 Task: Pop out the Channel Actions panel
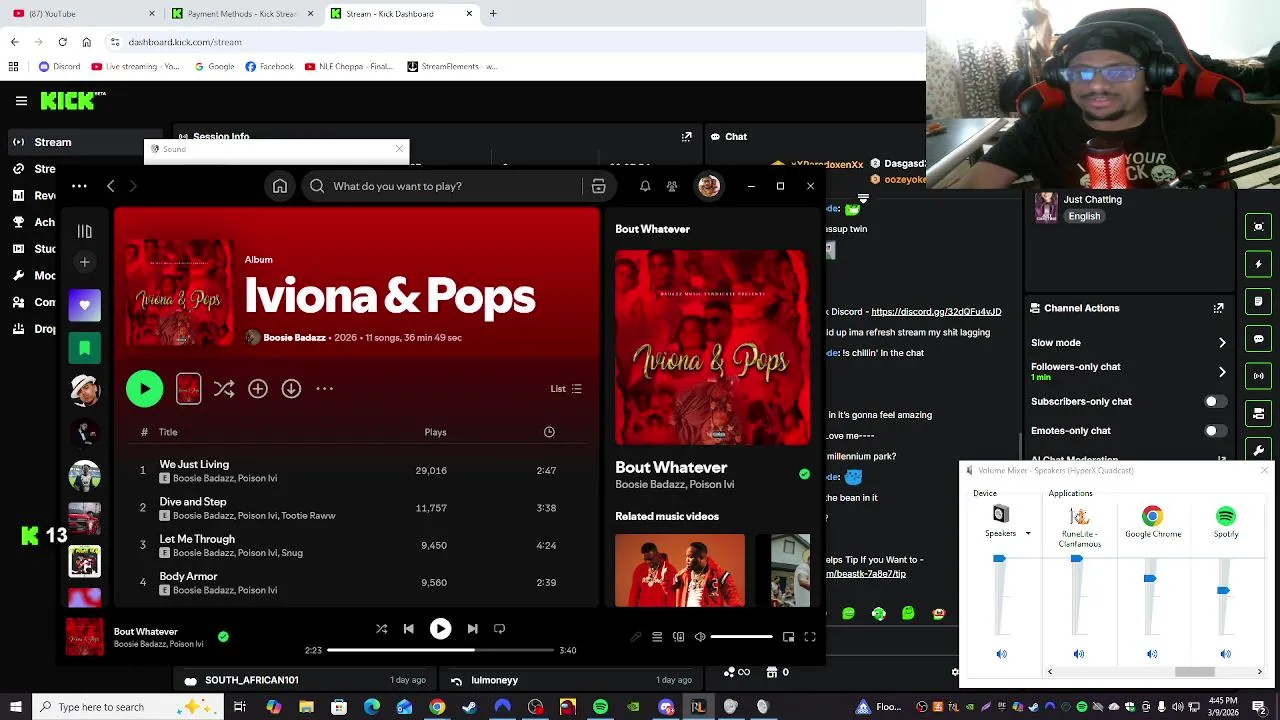[x=1218, y=308]
